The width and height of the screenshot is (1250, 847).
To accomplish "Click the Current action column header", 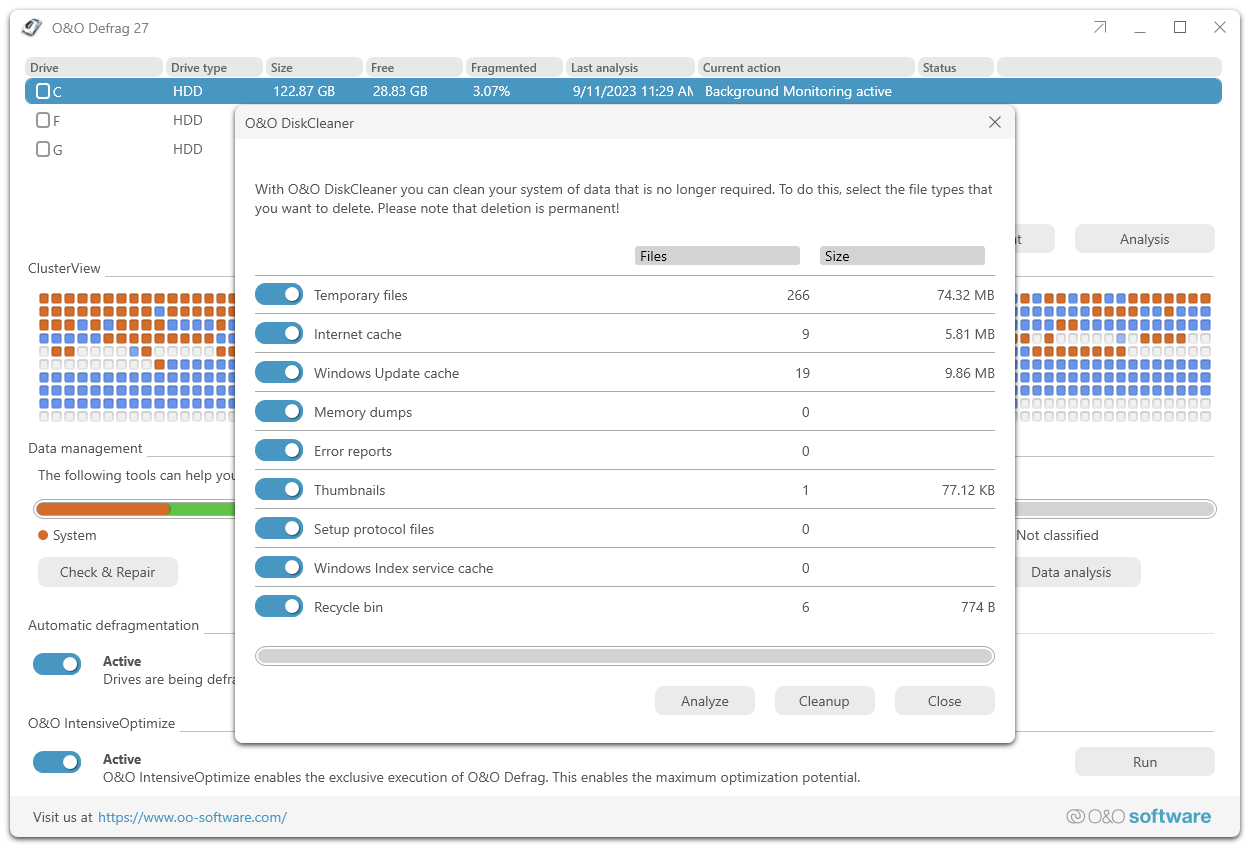I will [807, 67].
